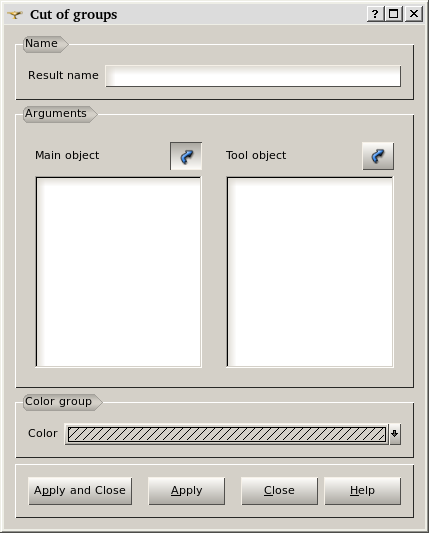This screenshot has height=533, width=429.
Task: Click the Apply button
Action: tap(187, 491)
